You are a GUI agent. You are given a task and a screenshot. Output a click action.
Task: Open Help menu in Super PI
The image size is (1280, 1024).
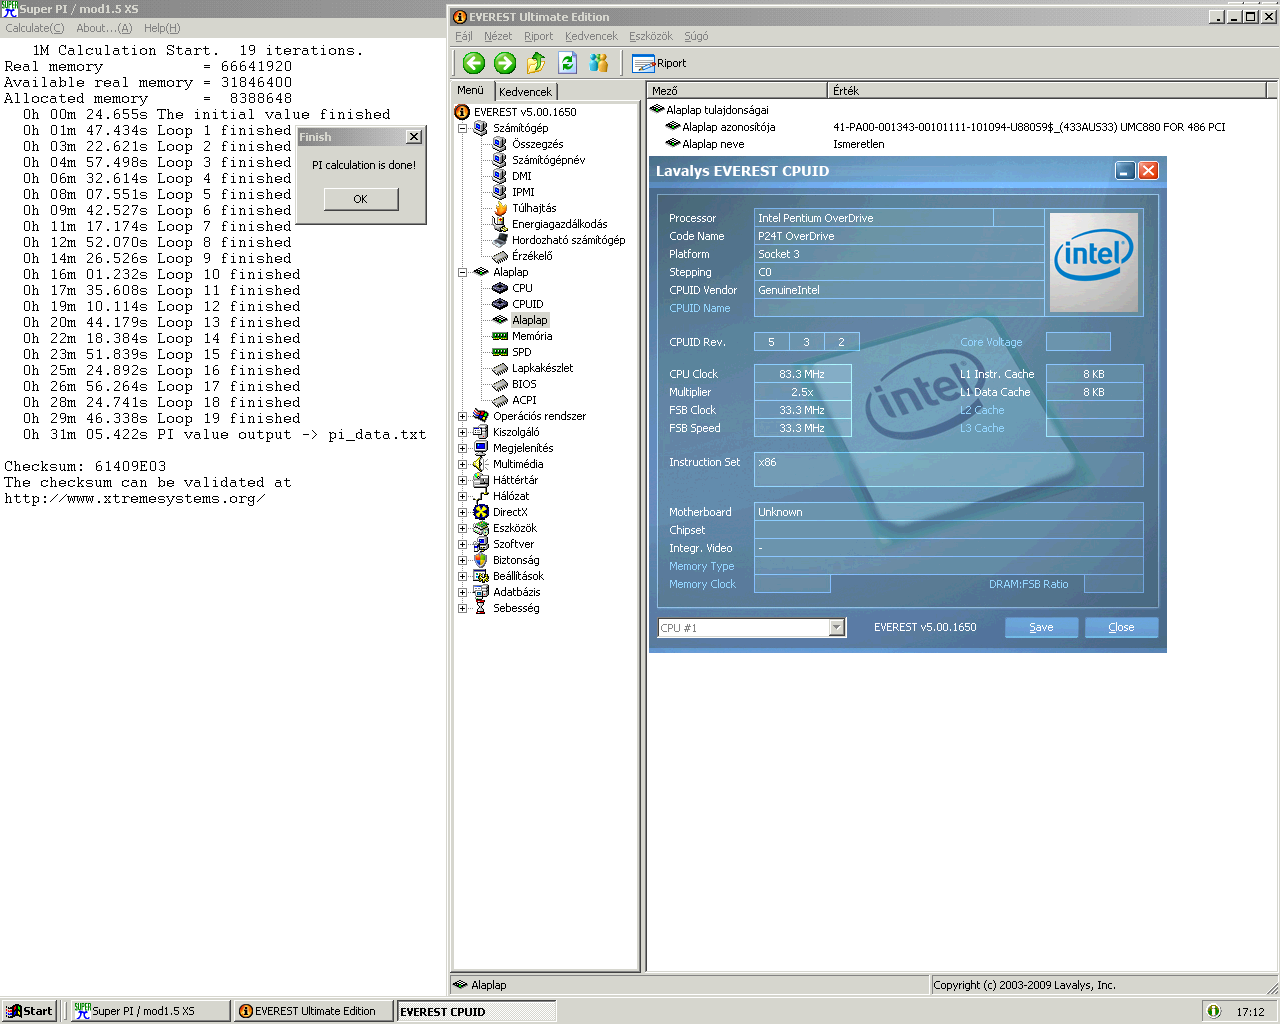(x=162, y=28)
